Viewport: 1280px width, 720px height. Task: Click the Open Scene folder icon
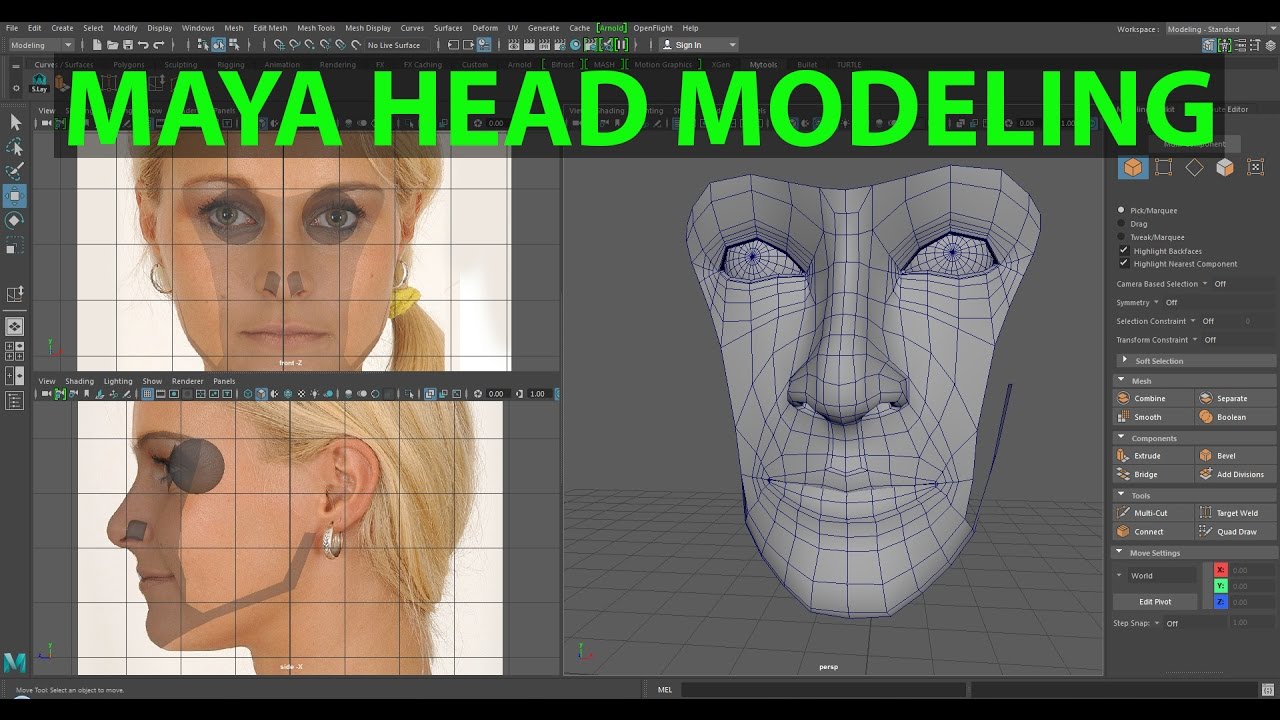113,45
